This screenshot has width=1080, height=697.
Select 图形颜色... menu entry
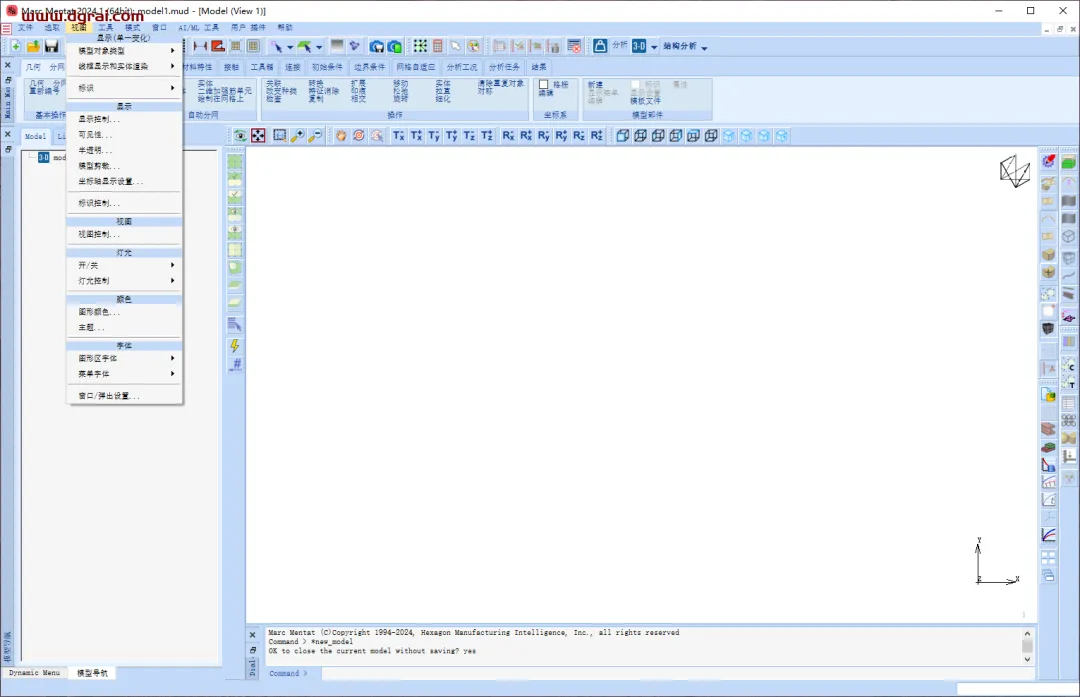125,312
